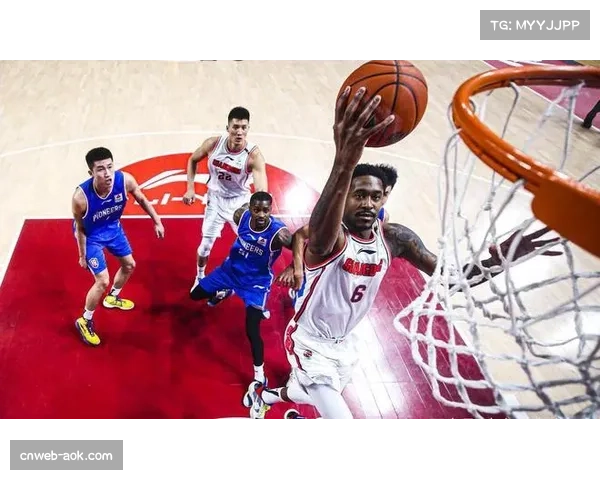Select the number 6 on white jersey

(357, 292)
